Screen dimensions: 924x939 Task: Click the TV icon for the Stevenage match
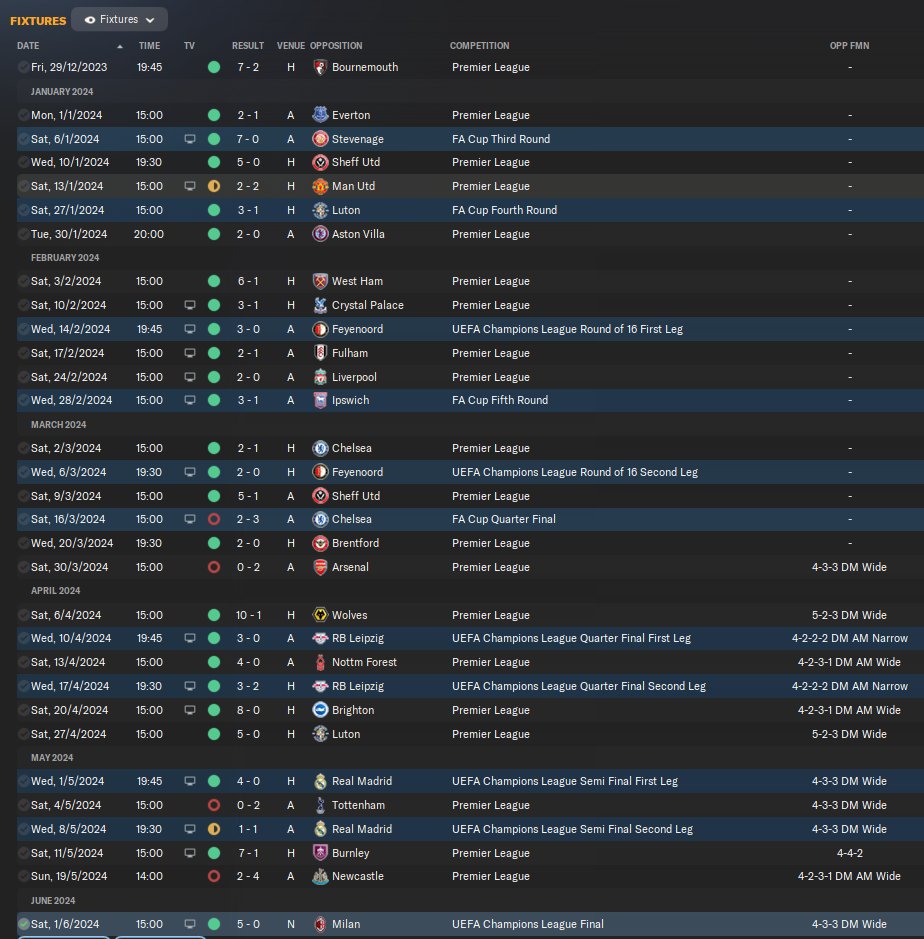190,139
